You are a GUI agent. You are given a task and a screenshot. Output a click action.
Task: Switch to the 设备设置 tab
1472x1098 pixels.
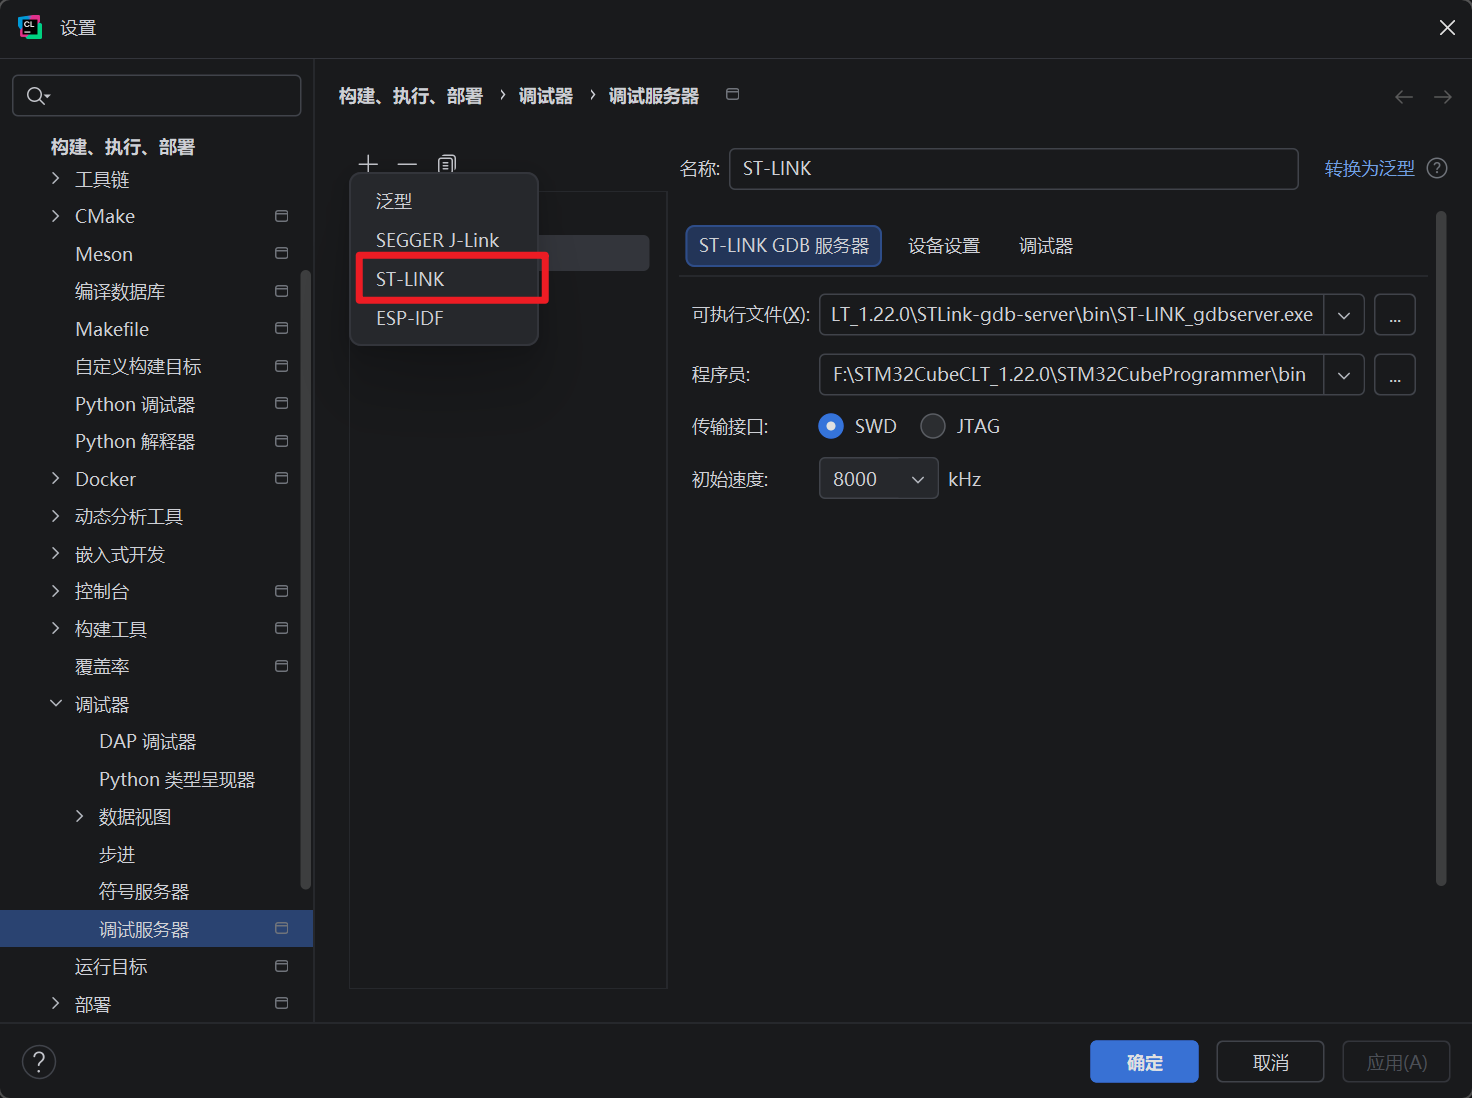pos(944,246)
